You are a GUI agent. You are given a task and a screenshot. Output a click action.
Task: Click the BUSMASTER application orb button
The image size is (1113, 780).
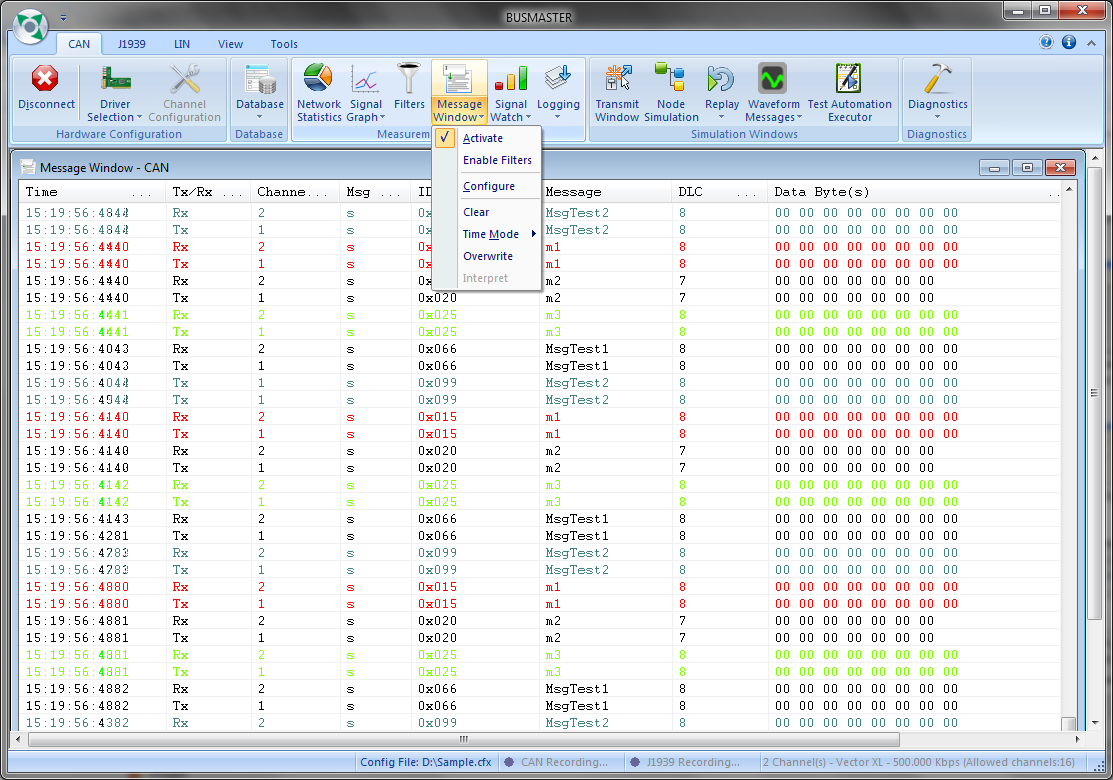pyautogui.click(x=31, y=26)
